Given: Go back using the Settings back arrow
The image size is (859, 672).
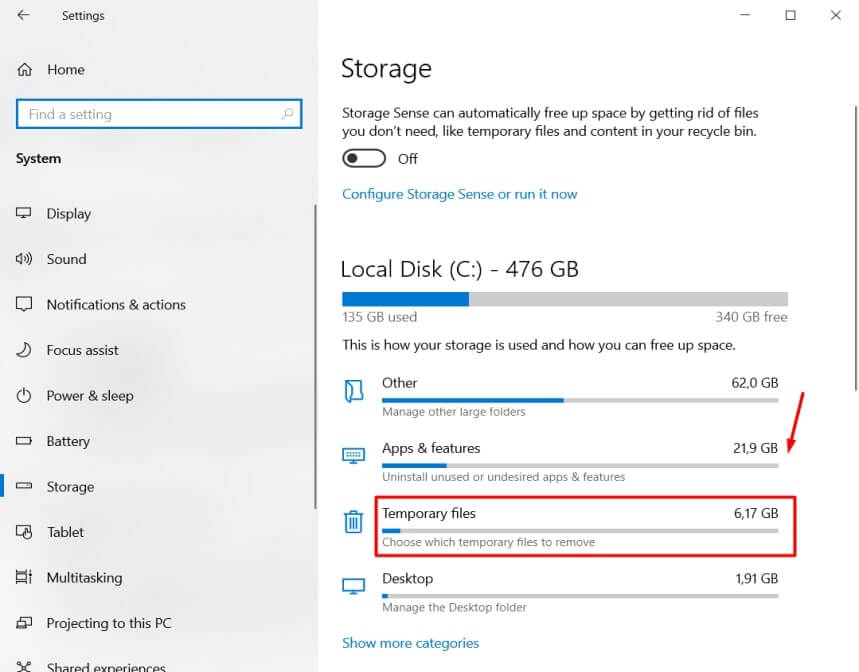Looking at the screenshot, I should [23, 15].
